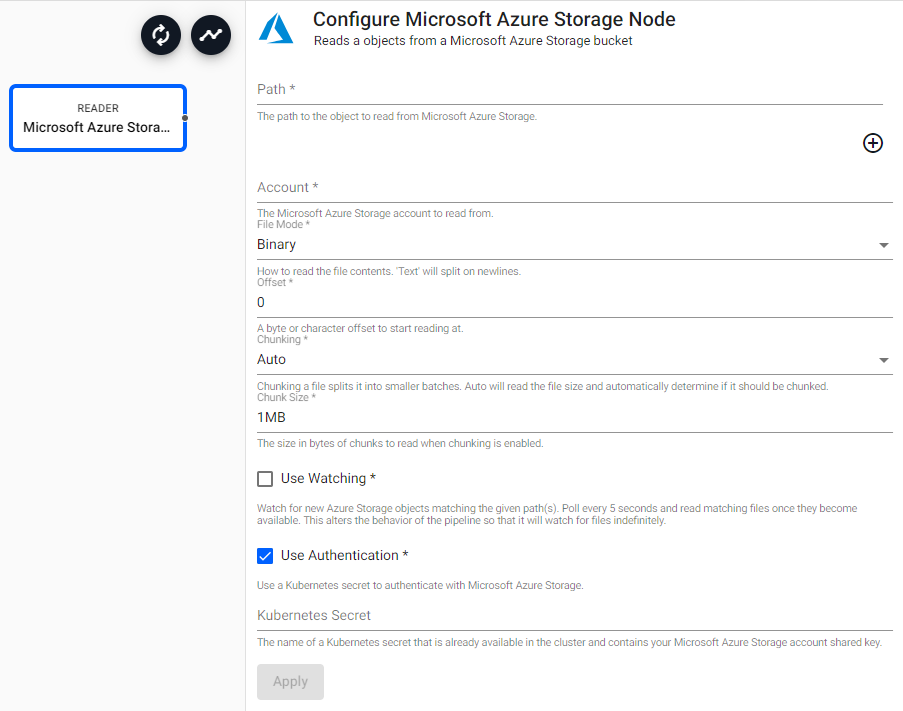903x711 pixels.
Task: Add another path with plus icon
Action: pyautogui.click(x=872, y=143)
